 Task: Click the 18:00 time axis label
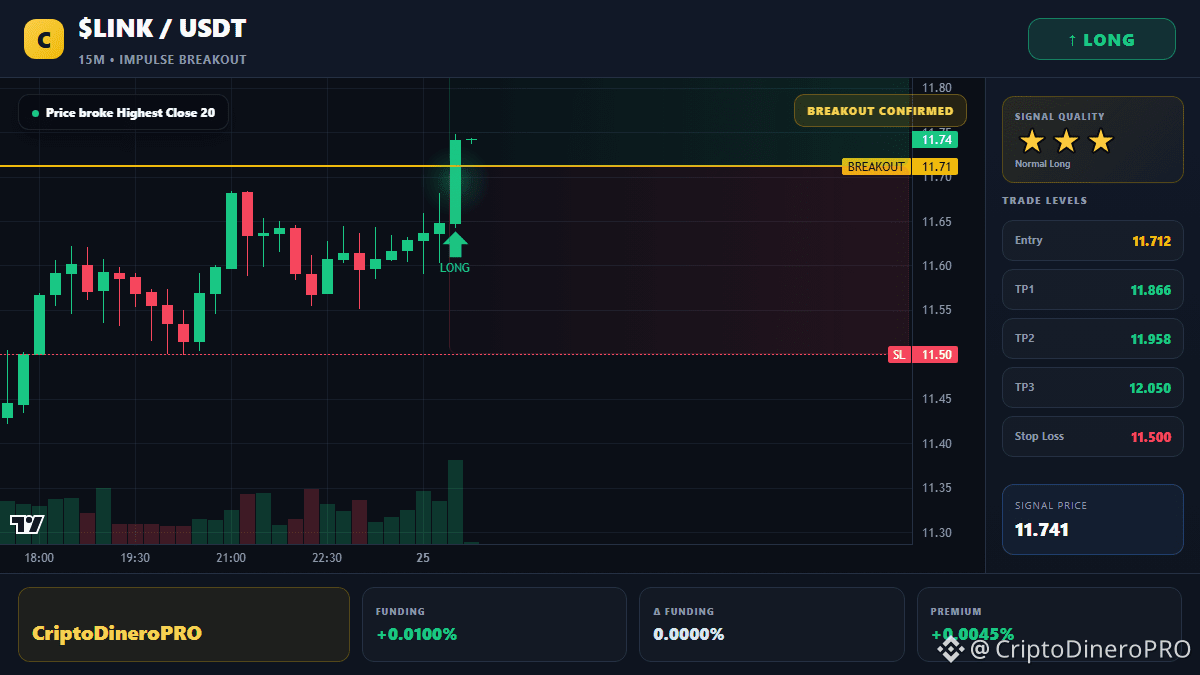point(39,558)
